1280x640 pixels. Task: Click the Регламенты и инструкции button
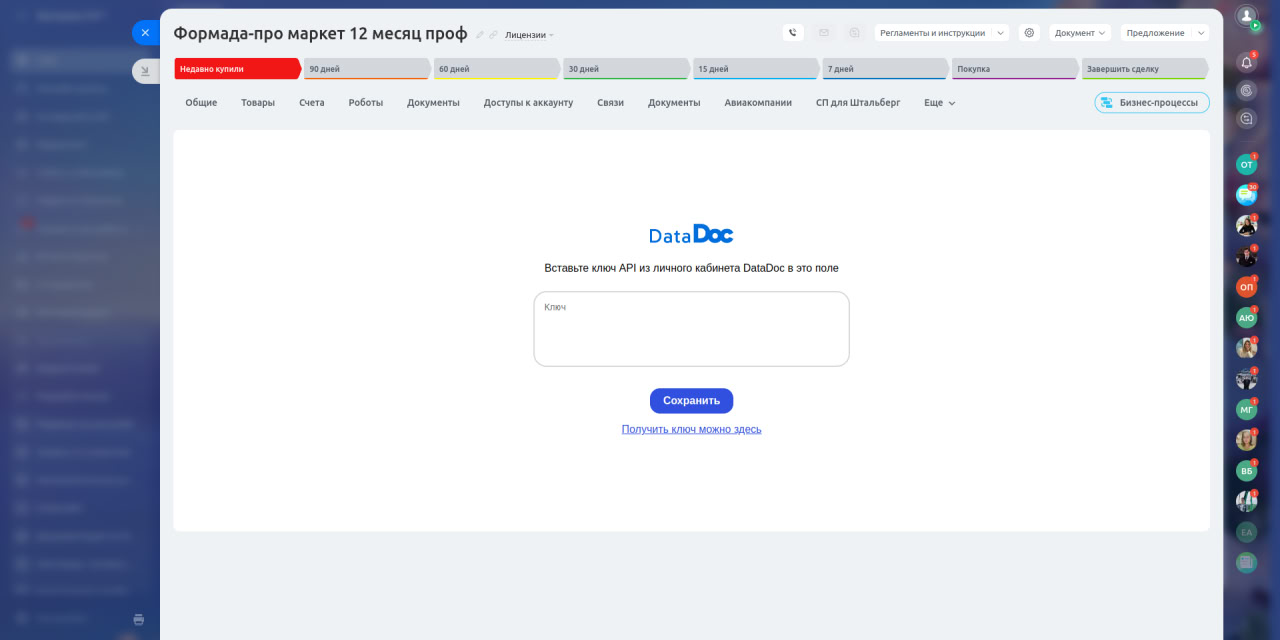[x=933, y=33]
